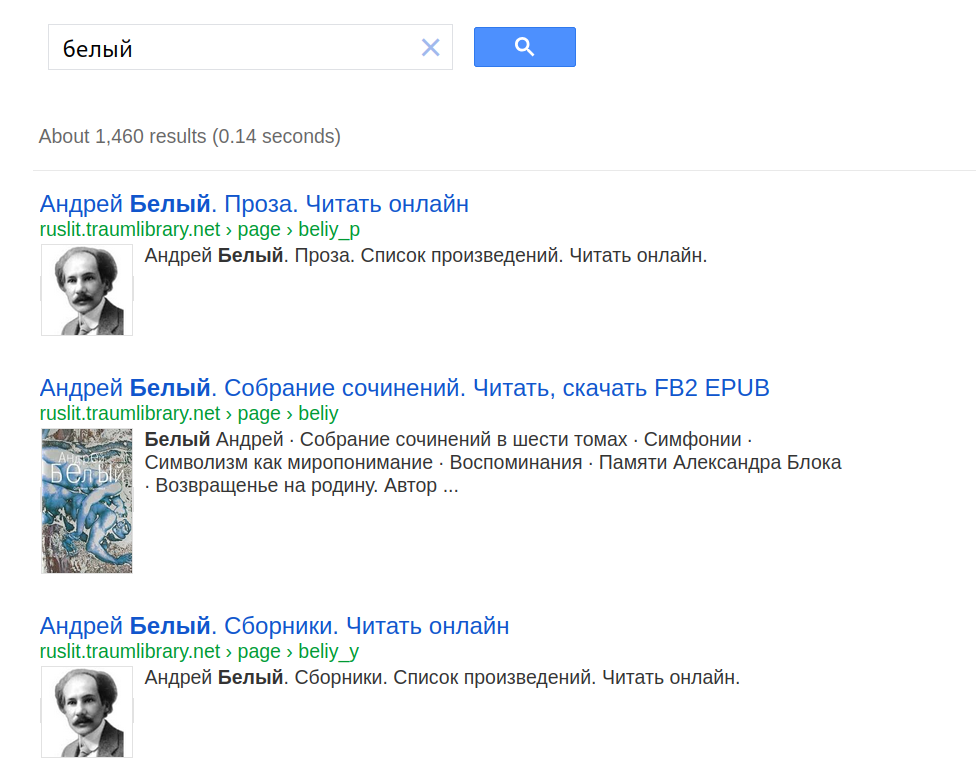
Task: Click 'page' in the second result URL
Action: tap(259, 413)
